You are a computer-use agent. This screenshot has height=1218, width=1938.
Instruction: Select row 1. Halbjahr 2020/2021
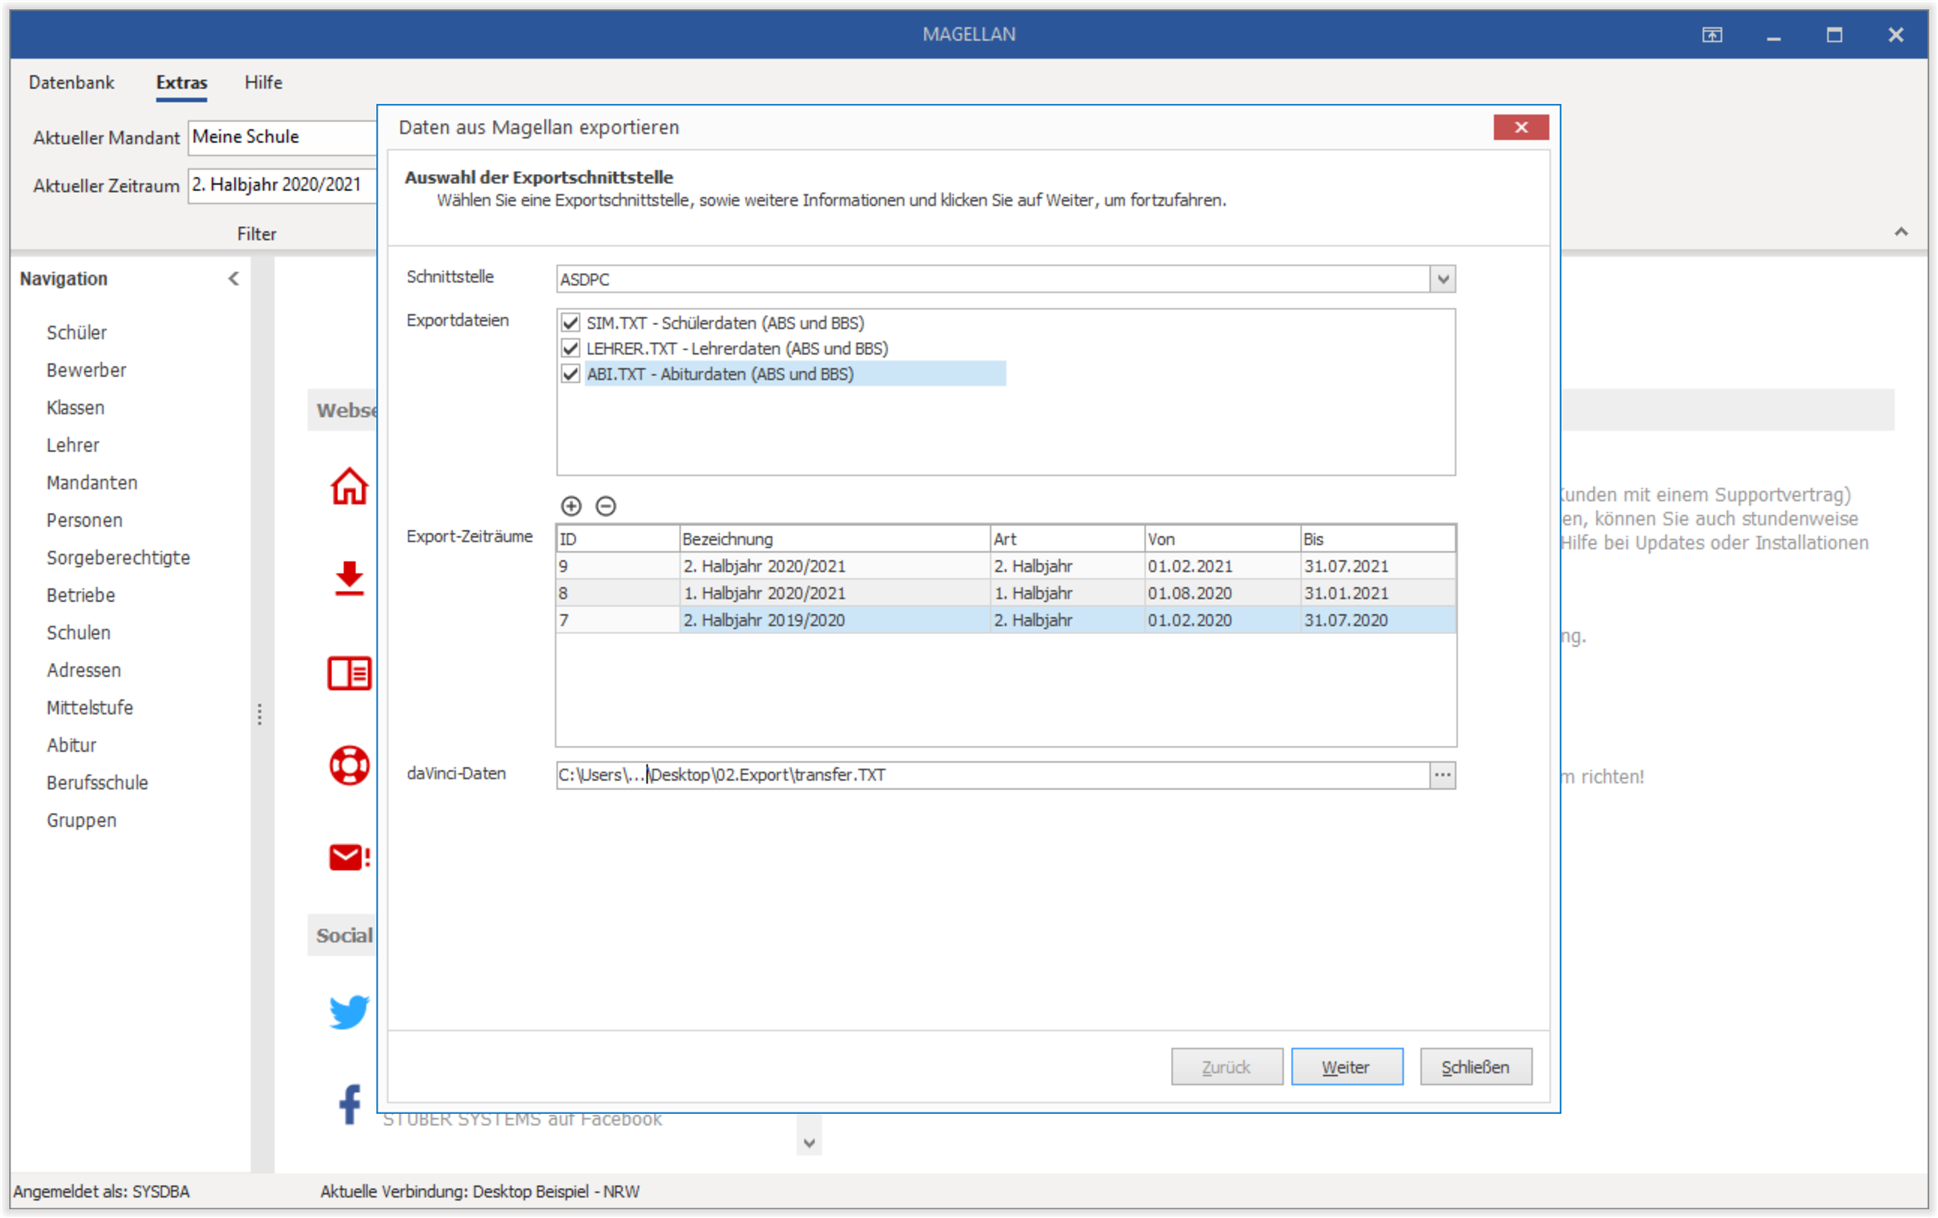pyautogui.click(x=1006, y=593)
